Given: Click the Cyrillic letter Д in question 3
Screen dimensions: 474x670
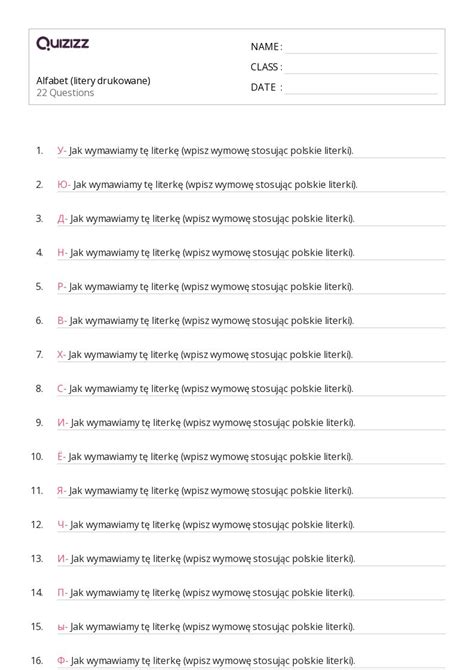Looking at the screenshot, I should tap(61, 219).
